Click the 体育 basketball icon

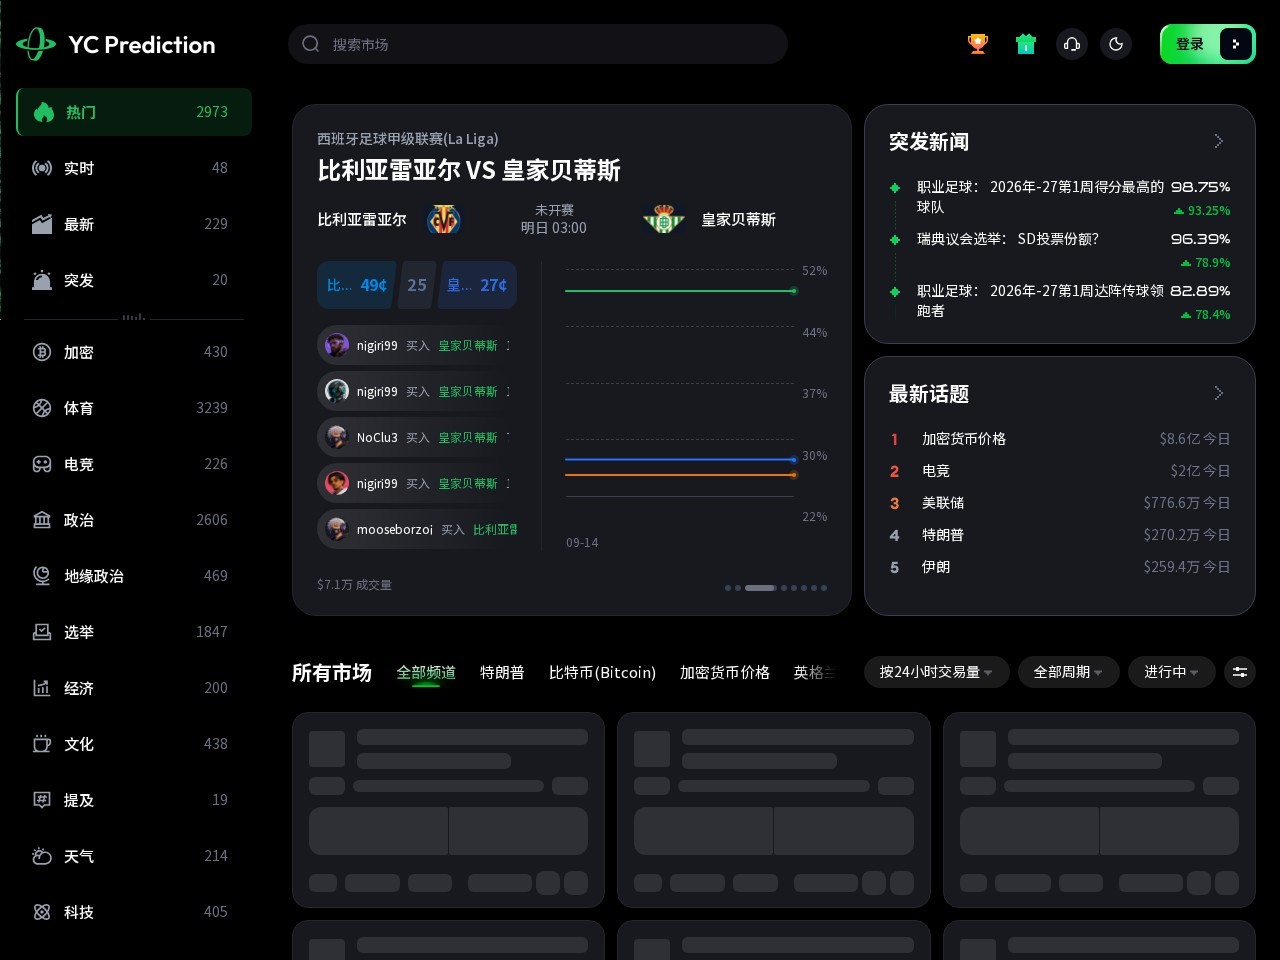coord(42,408)
